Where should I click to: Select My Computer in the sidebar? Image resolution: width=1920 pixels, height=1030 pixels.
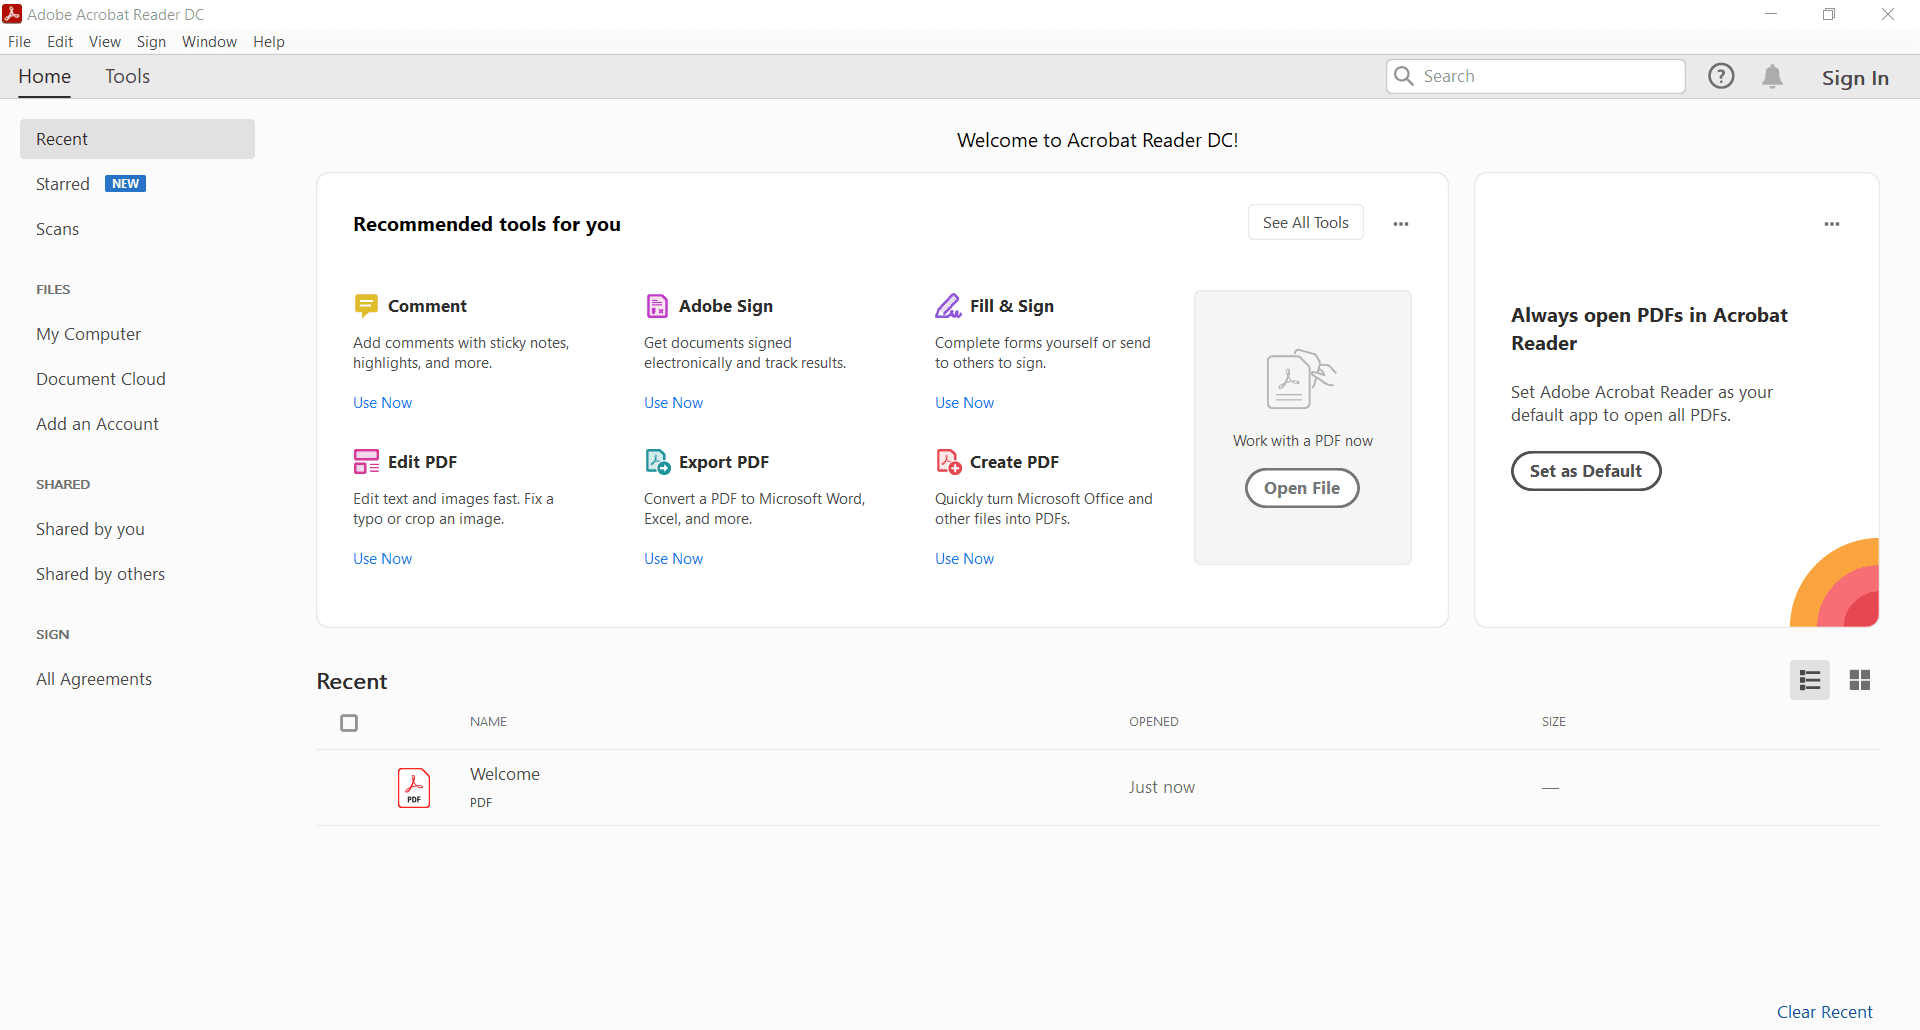point(88,334)
